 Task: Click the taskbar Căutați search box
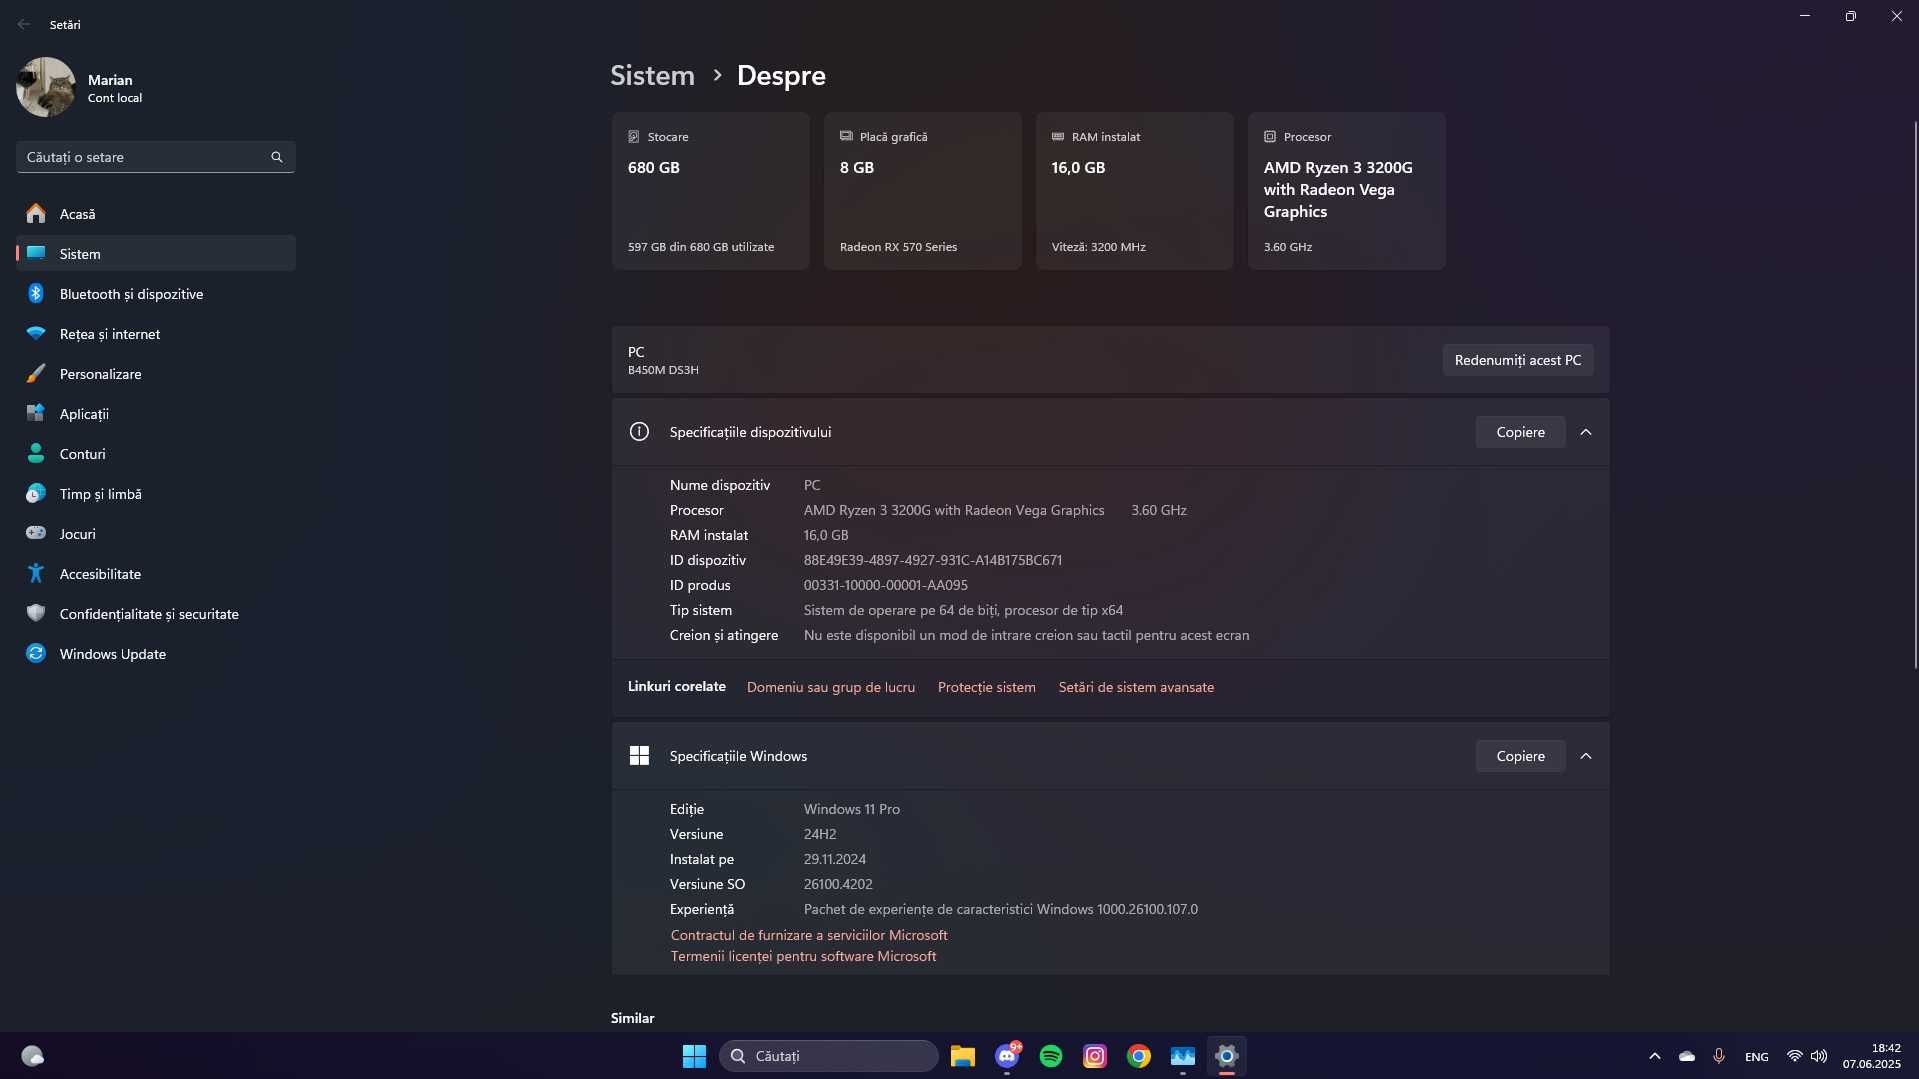point(828,1056)
